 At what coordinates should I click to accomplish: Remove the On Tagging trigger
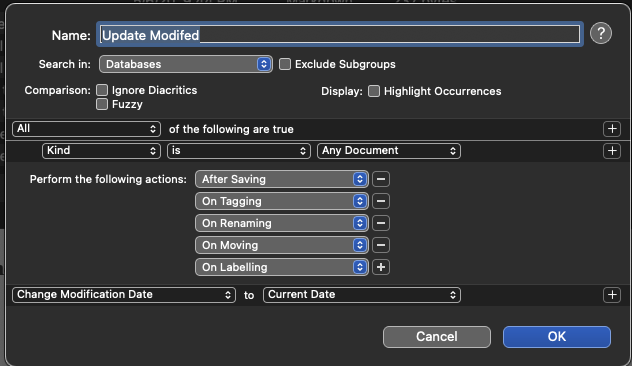(x=381, y=201)
